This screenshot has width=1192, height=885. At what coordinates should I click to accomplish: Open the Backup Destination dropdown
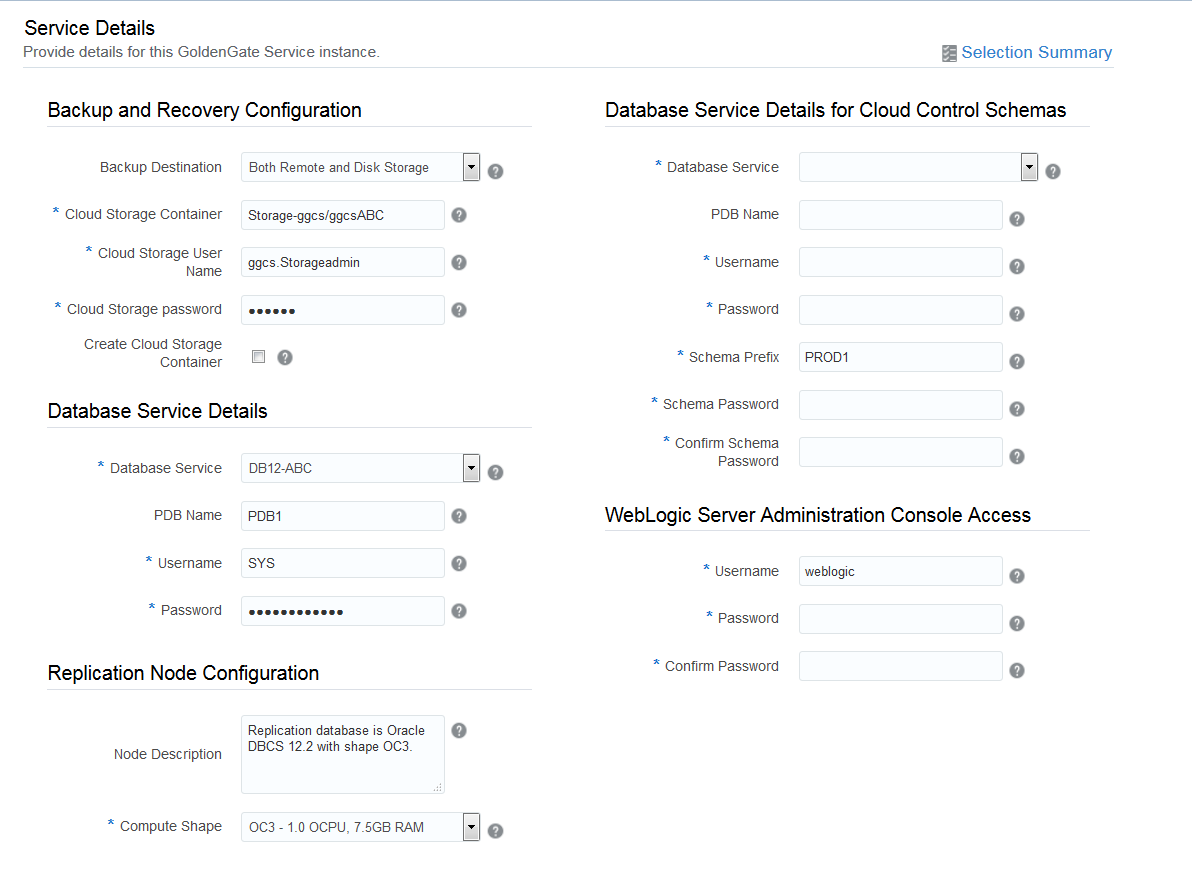[470, 167]
